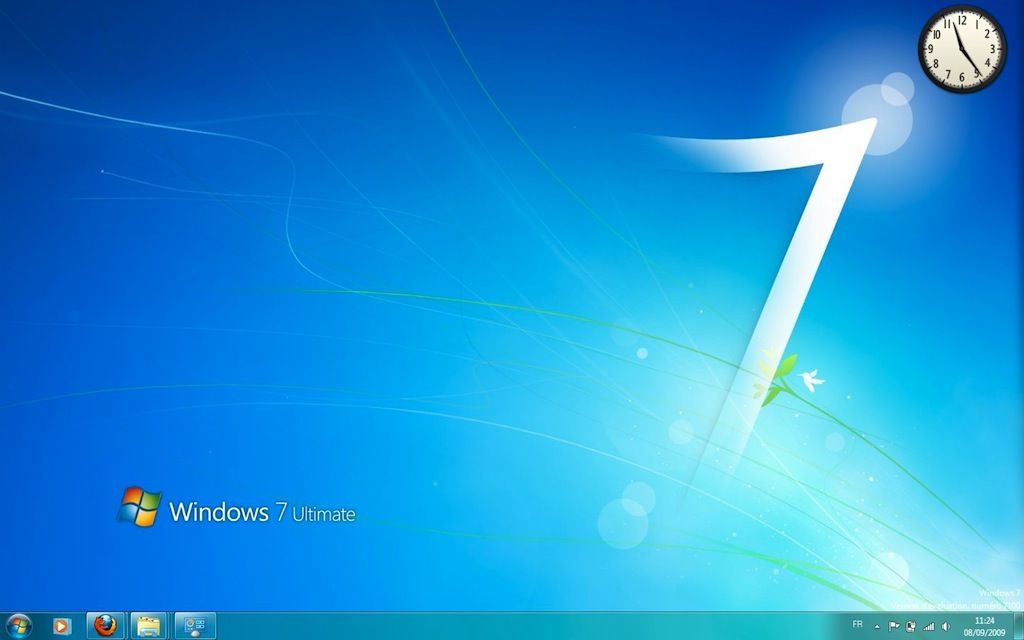Click the speaker volume tray icon
Image resolution: width=1024 pixels, height=640 pixels.
[946, 626]
